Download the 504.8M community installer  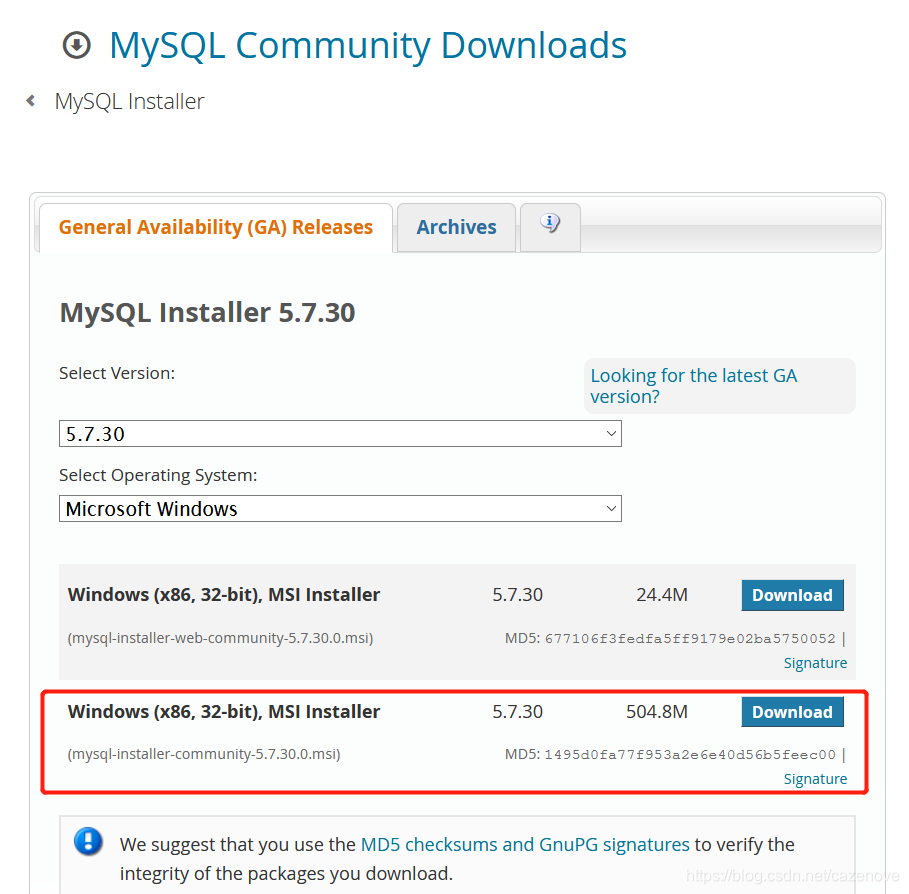tap(792, 712)
